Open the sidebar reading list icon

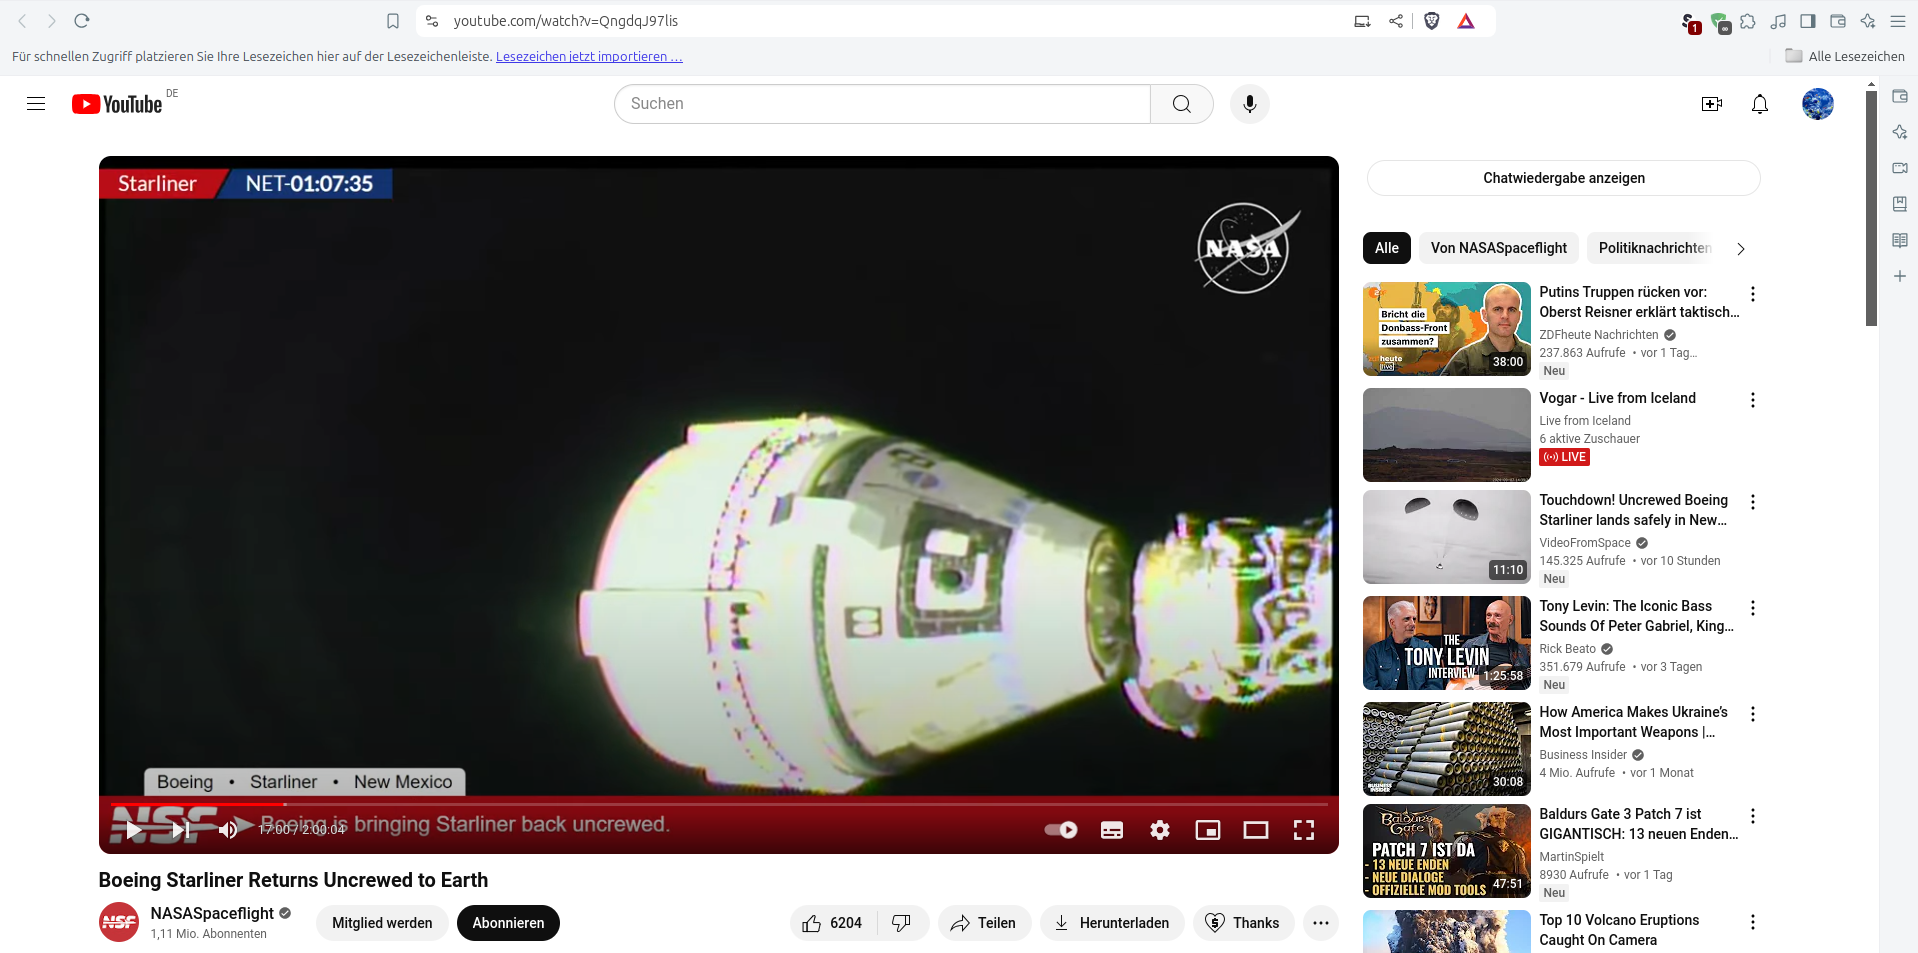(x=1900, y=240)
